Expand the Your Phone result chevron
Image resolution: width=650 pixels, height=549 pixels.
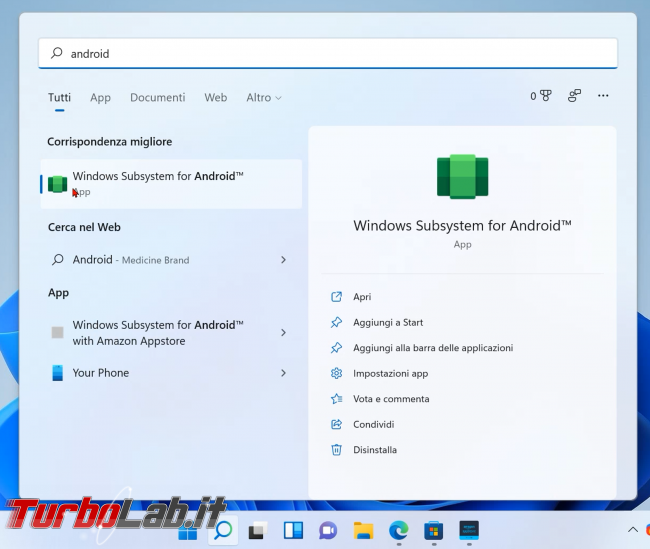284,373
